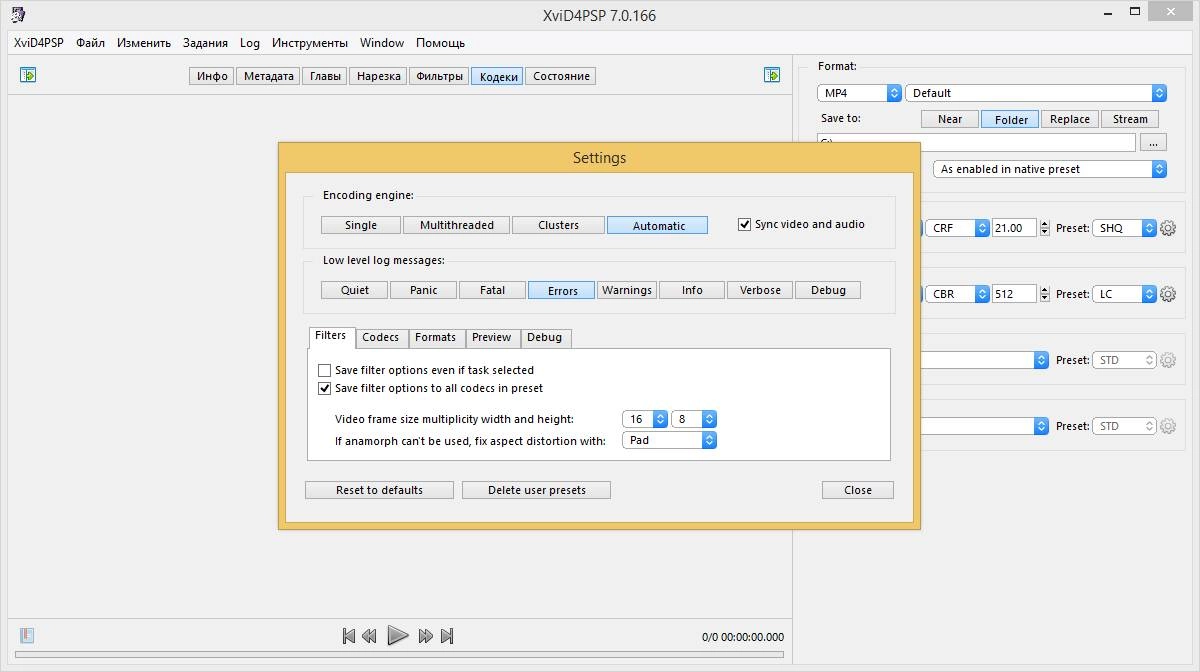Screen dimensions: 1200x672
Task: Set log level to Warnings
Action: [627, 290]
